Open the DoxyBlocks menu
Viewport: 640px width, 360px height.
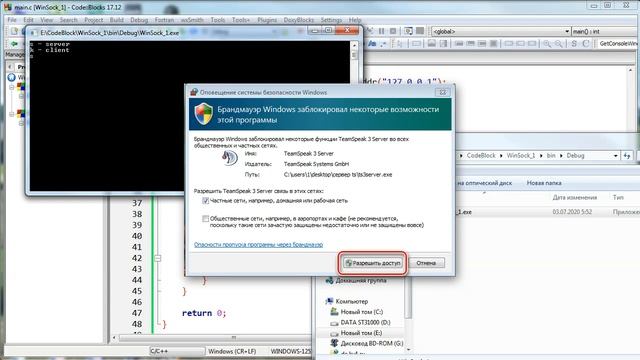point(298,20)
